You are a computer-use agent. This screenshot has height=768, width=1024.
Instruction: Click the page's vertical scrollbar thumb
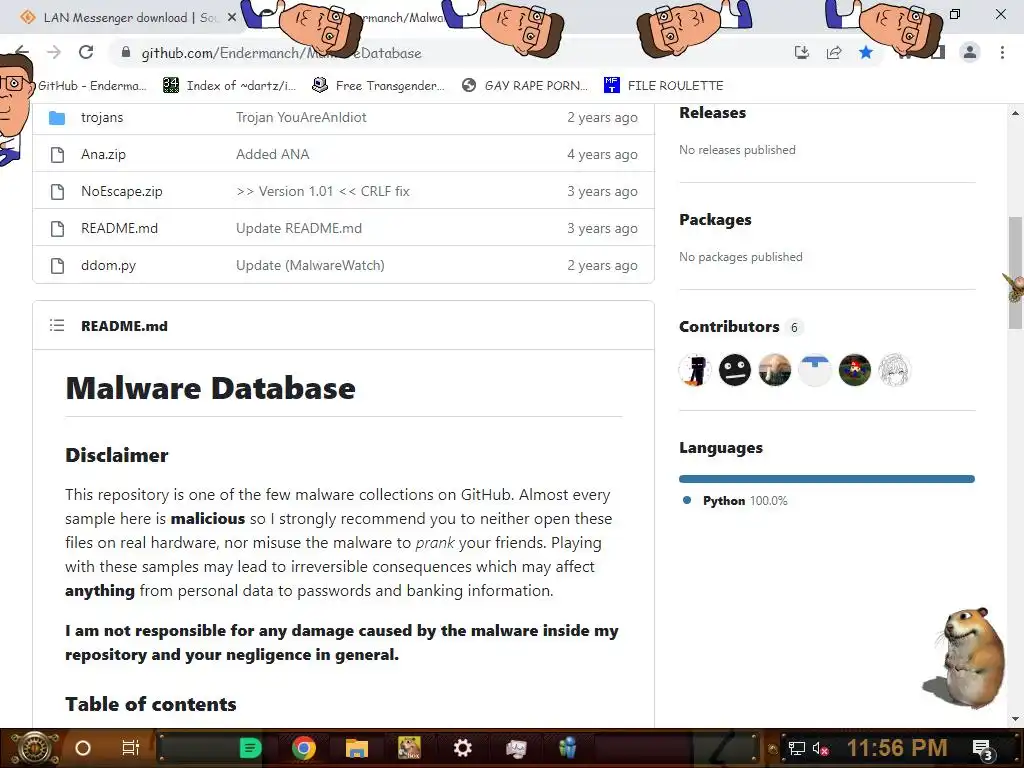click(x=1015, y=273)
